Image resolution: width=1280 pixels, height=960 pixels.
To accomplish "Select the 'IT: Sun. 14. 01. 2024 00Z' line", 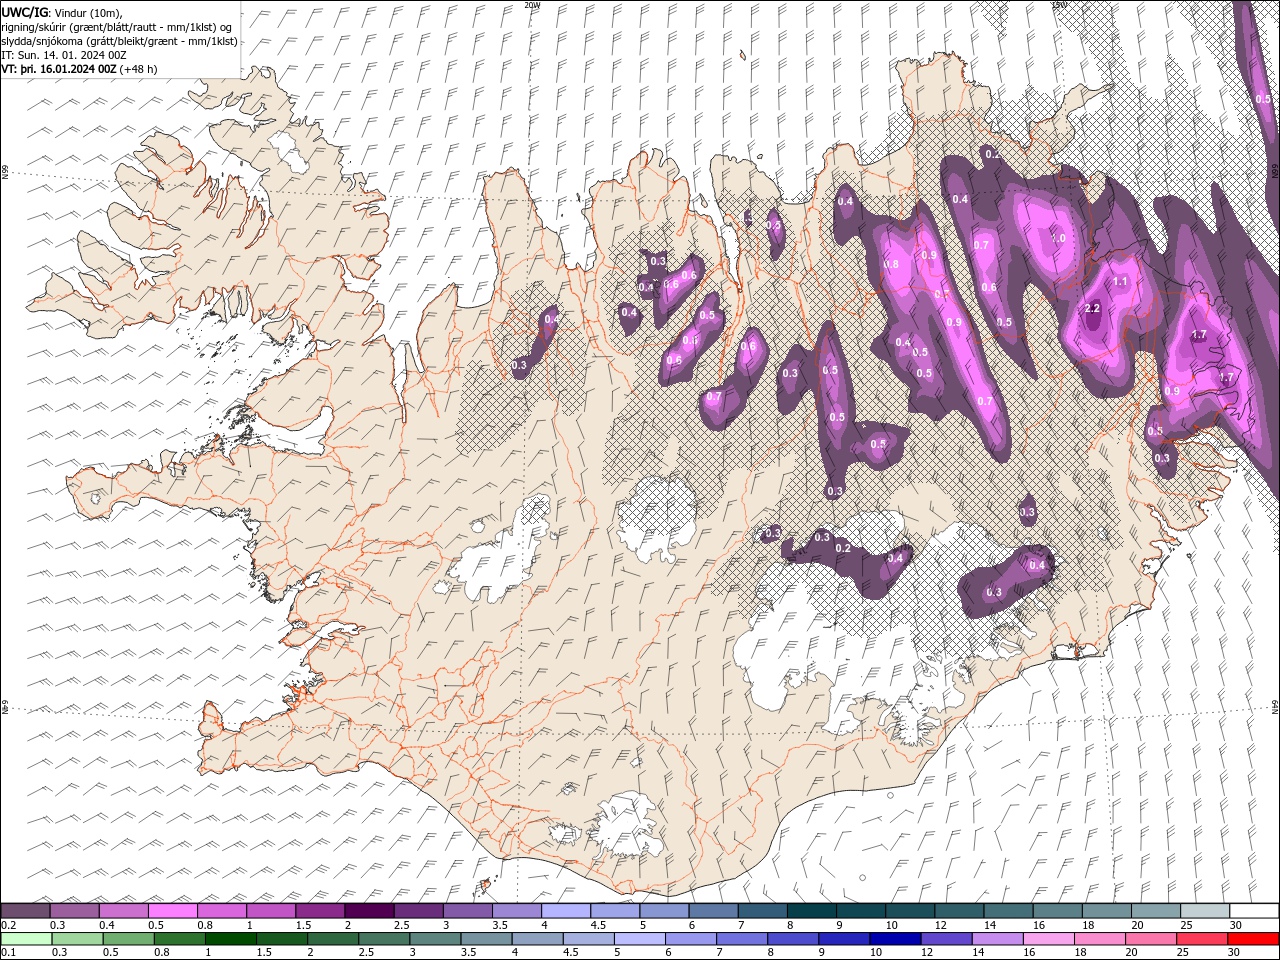I will pos(64,55).
